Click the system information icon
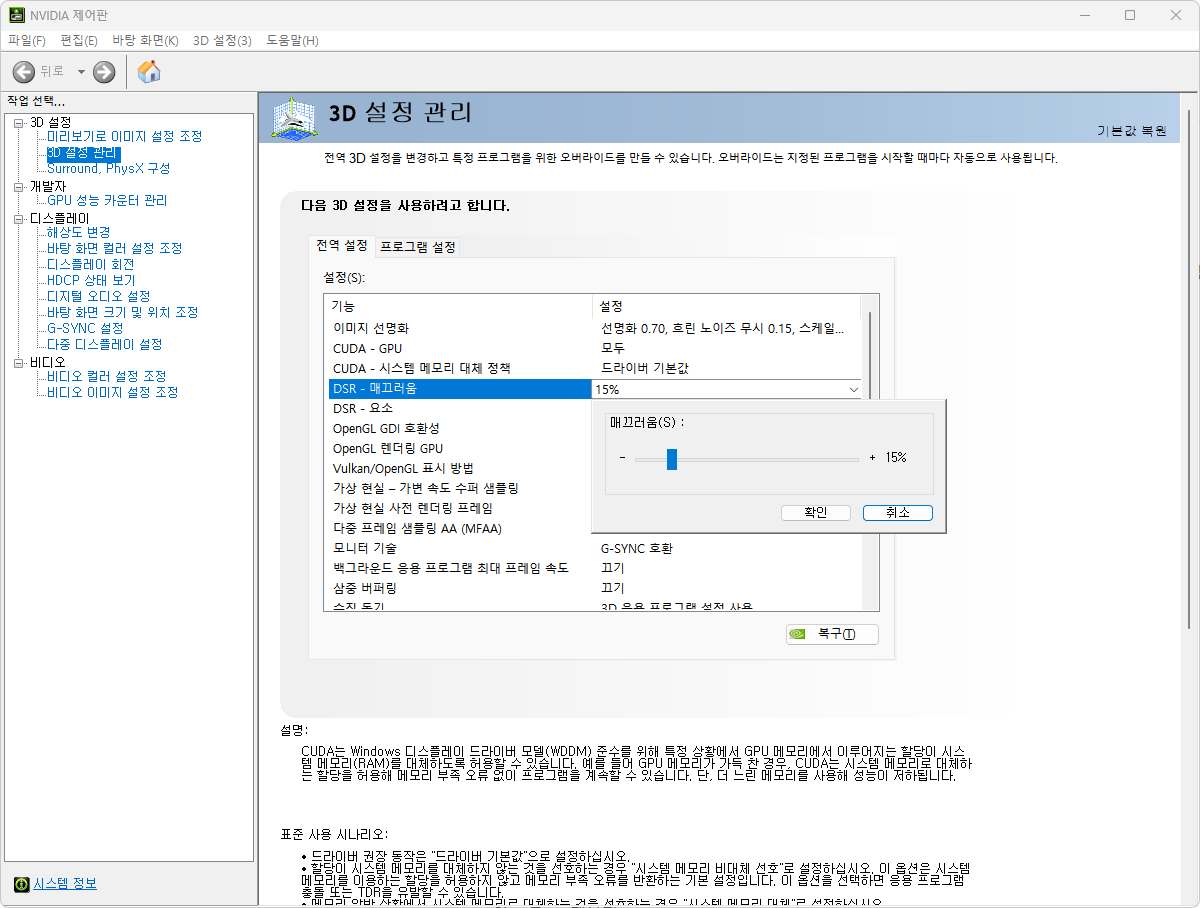The height and width of the screenshot is (908, 1200). point(21,884)
